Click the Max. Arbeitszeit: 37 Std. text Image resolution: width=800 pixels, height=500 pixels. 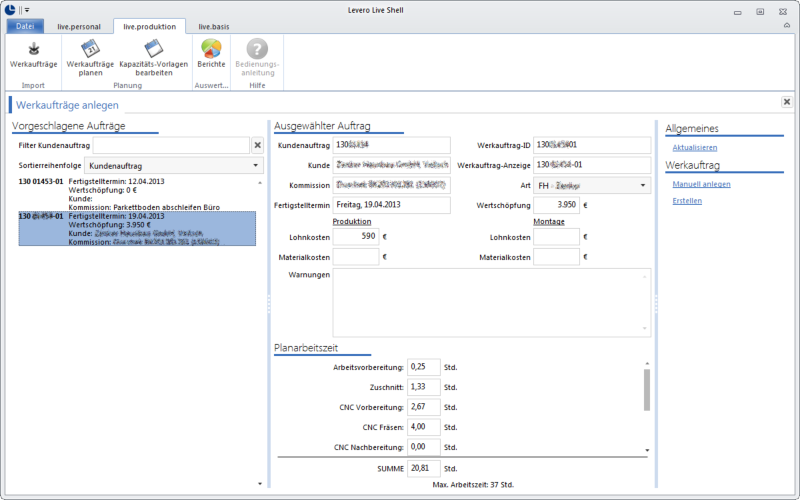473,485
